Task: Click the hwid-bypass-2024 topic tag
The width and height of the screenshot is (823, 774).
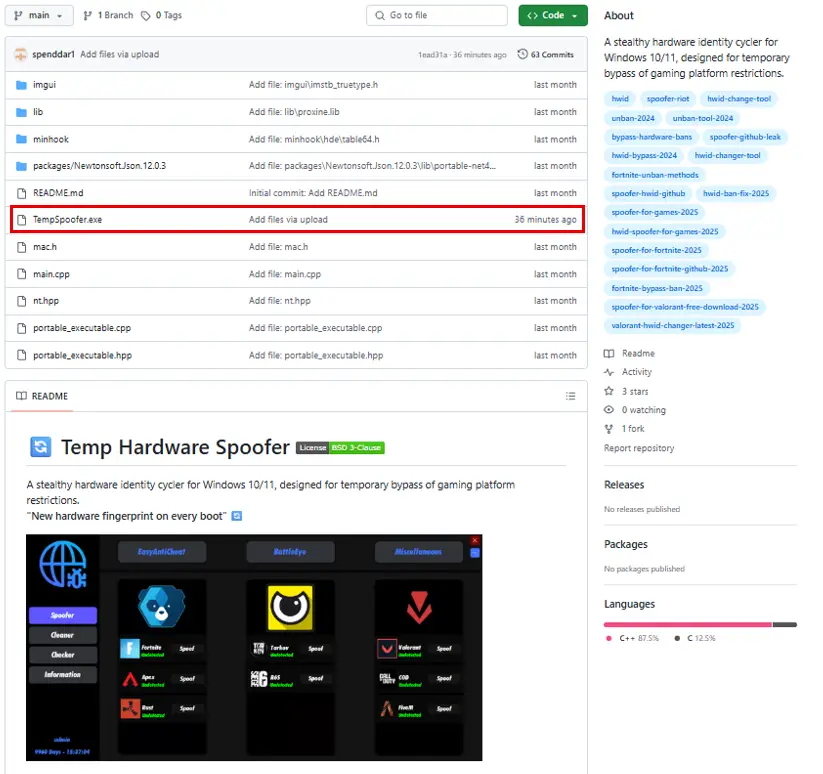Action: (644, 156)
